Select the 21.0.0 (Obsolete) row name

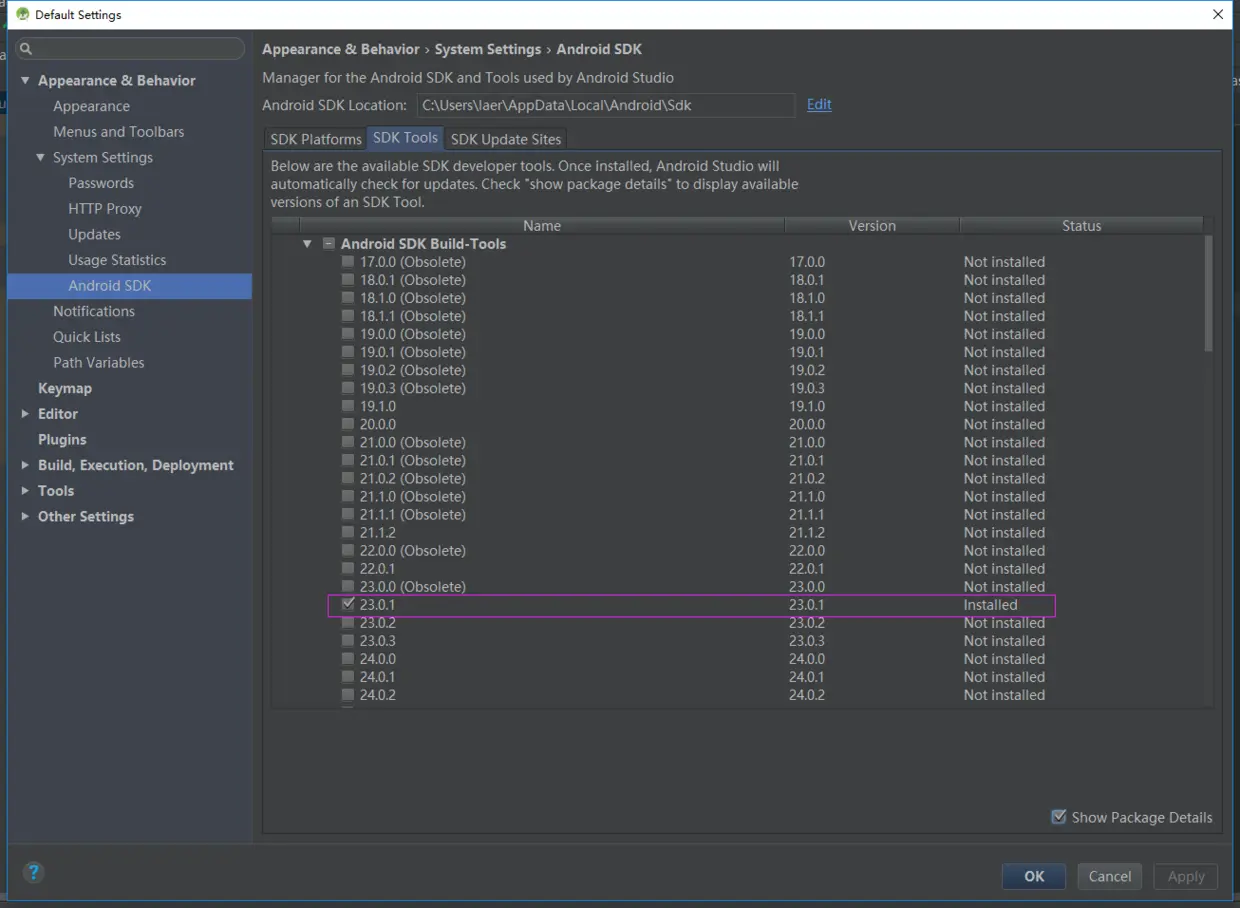412,442
